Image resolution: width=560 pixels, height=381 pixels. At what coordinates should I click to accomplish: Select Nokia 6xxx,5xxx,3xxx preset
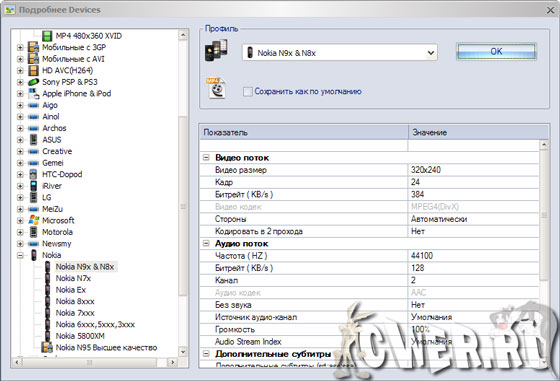point(95,324)
